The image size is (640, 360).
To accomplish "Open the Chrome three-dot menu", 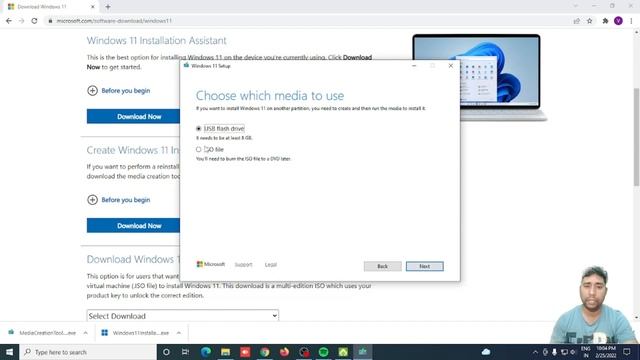I will 631,21.
